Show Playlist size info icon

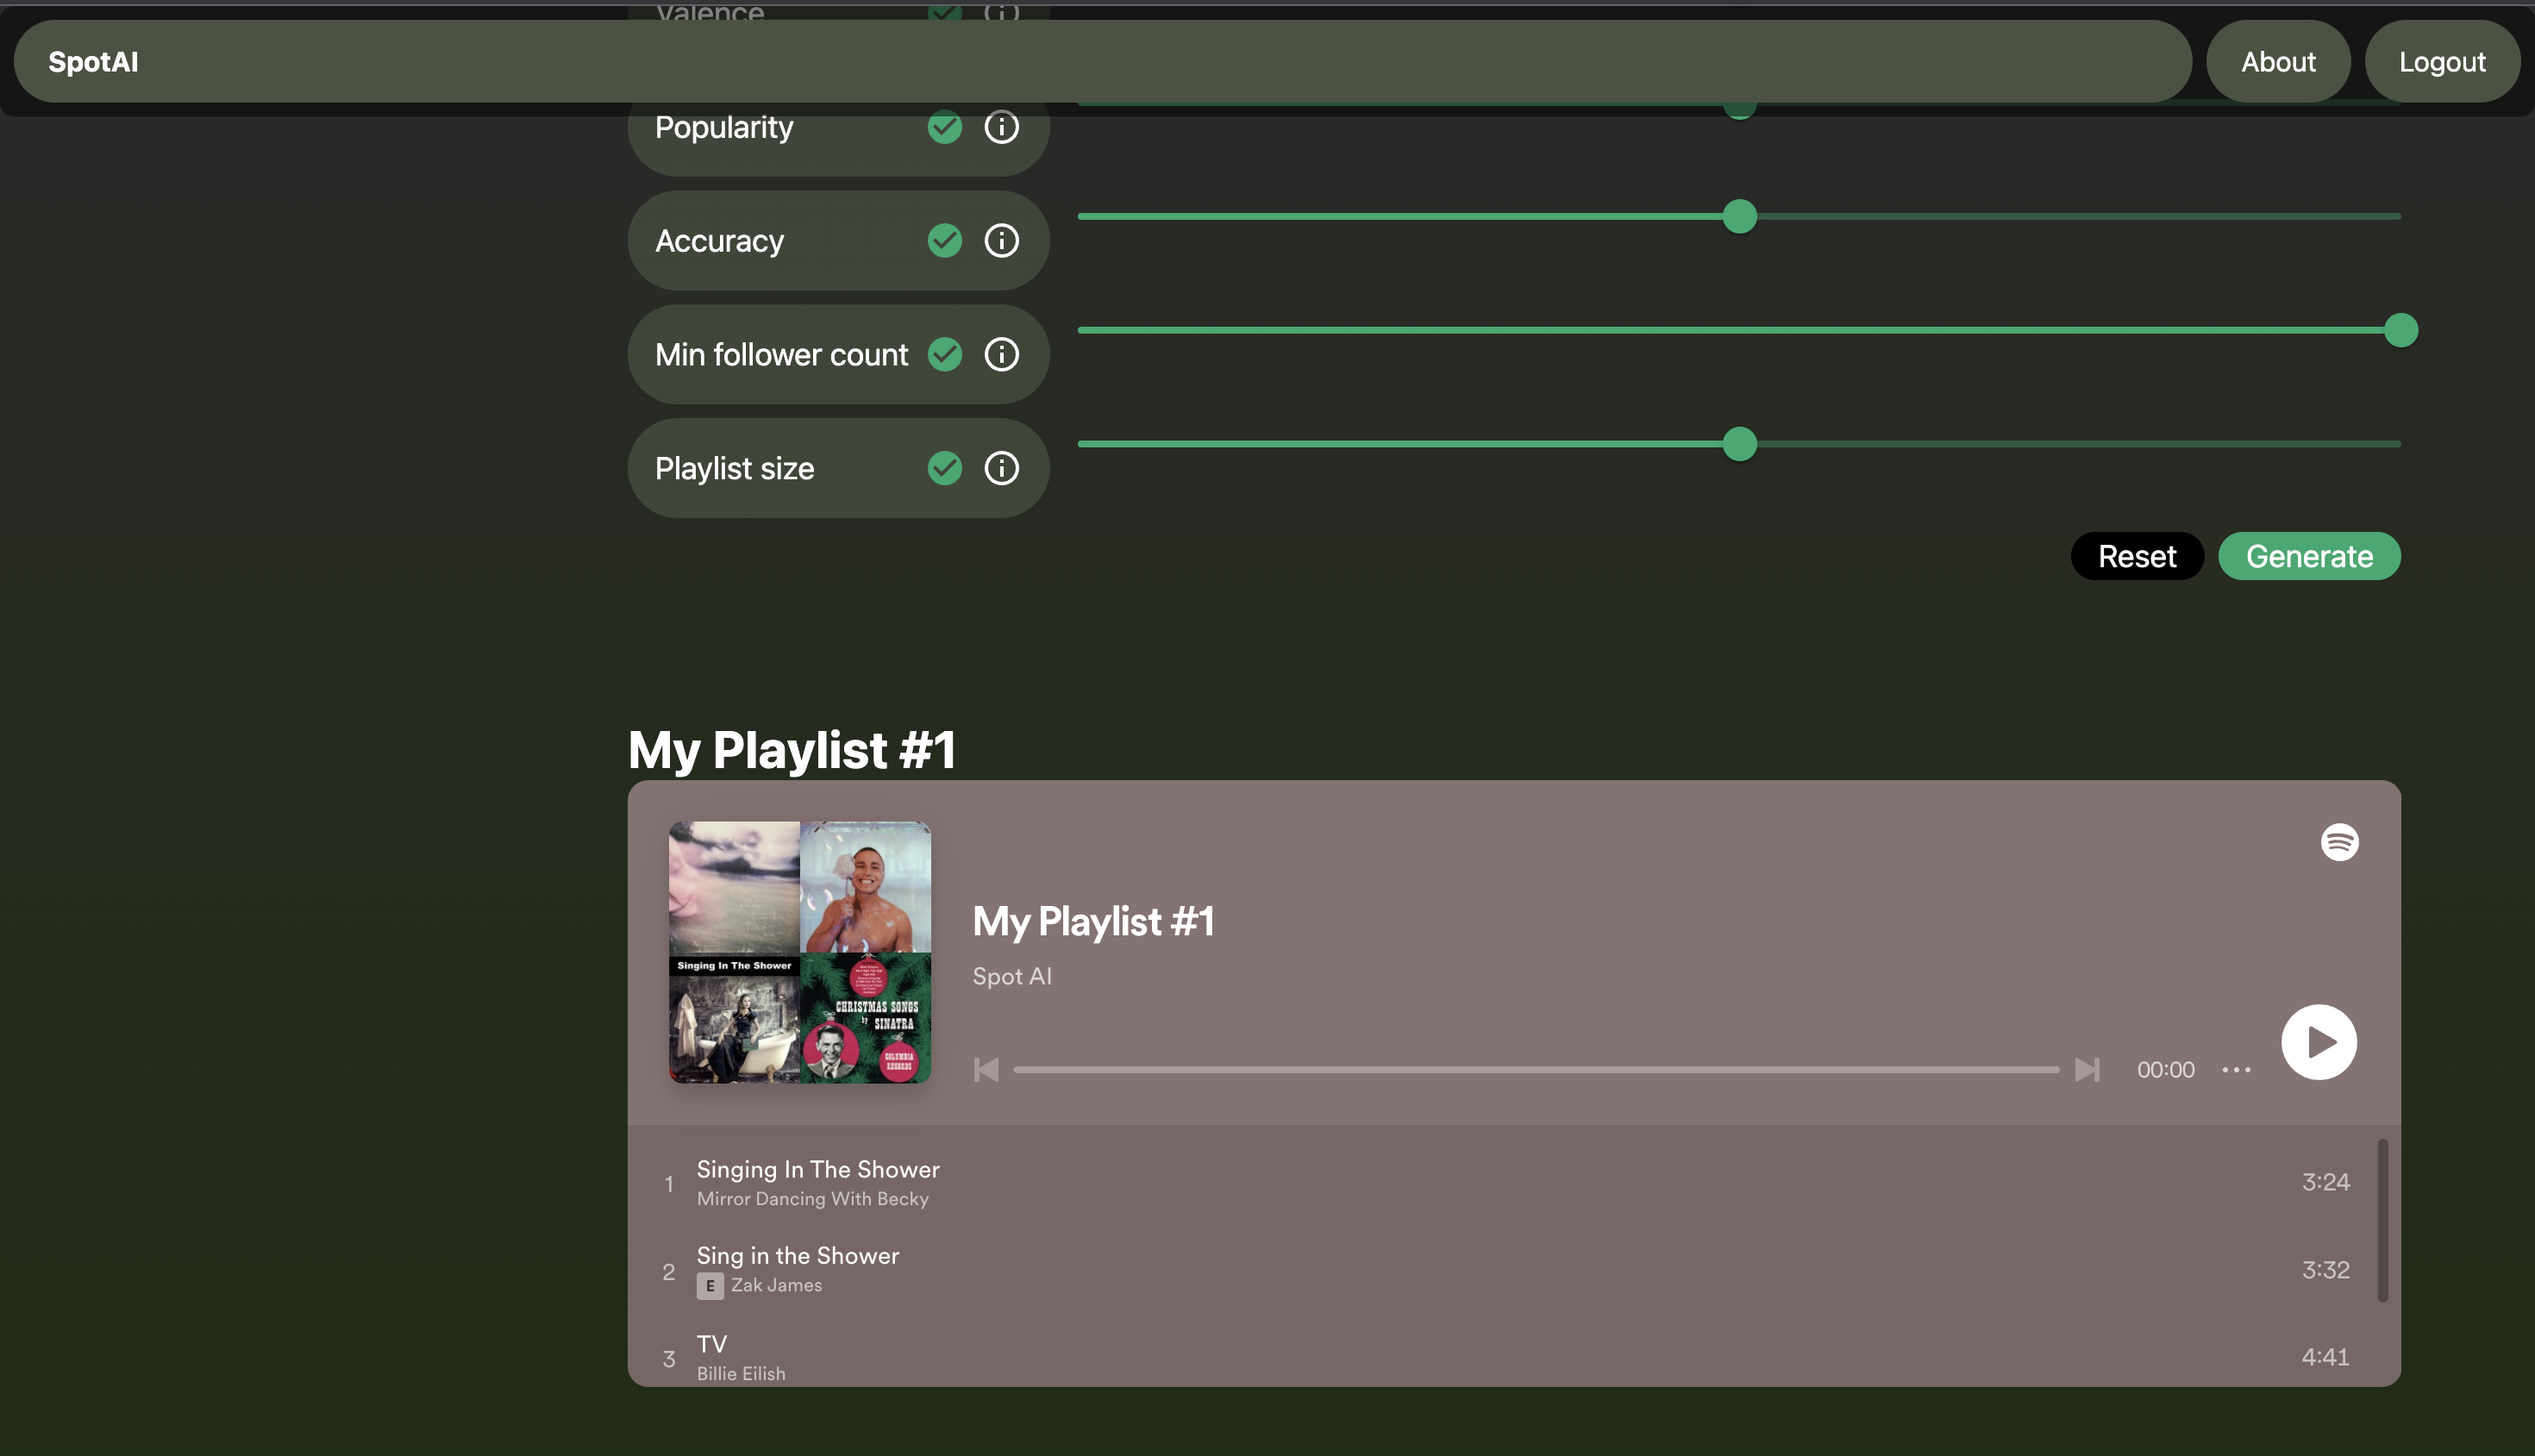pyautogui.click(x=1001, y=468)
